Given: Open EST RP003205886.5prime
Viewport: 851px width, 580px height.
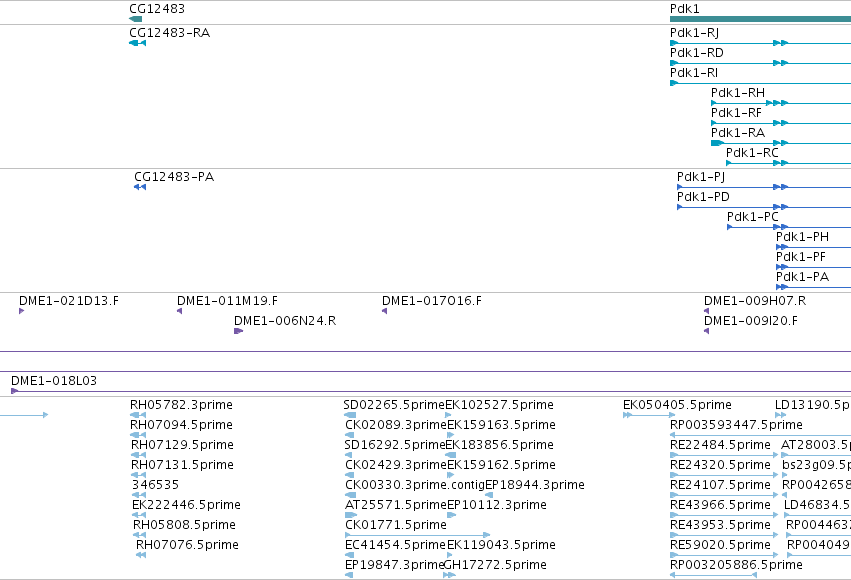Looking at the screenshot, I should coord(736,565).
